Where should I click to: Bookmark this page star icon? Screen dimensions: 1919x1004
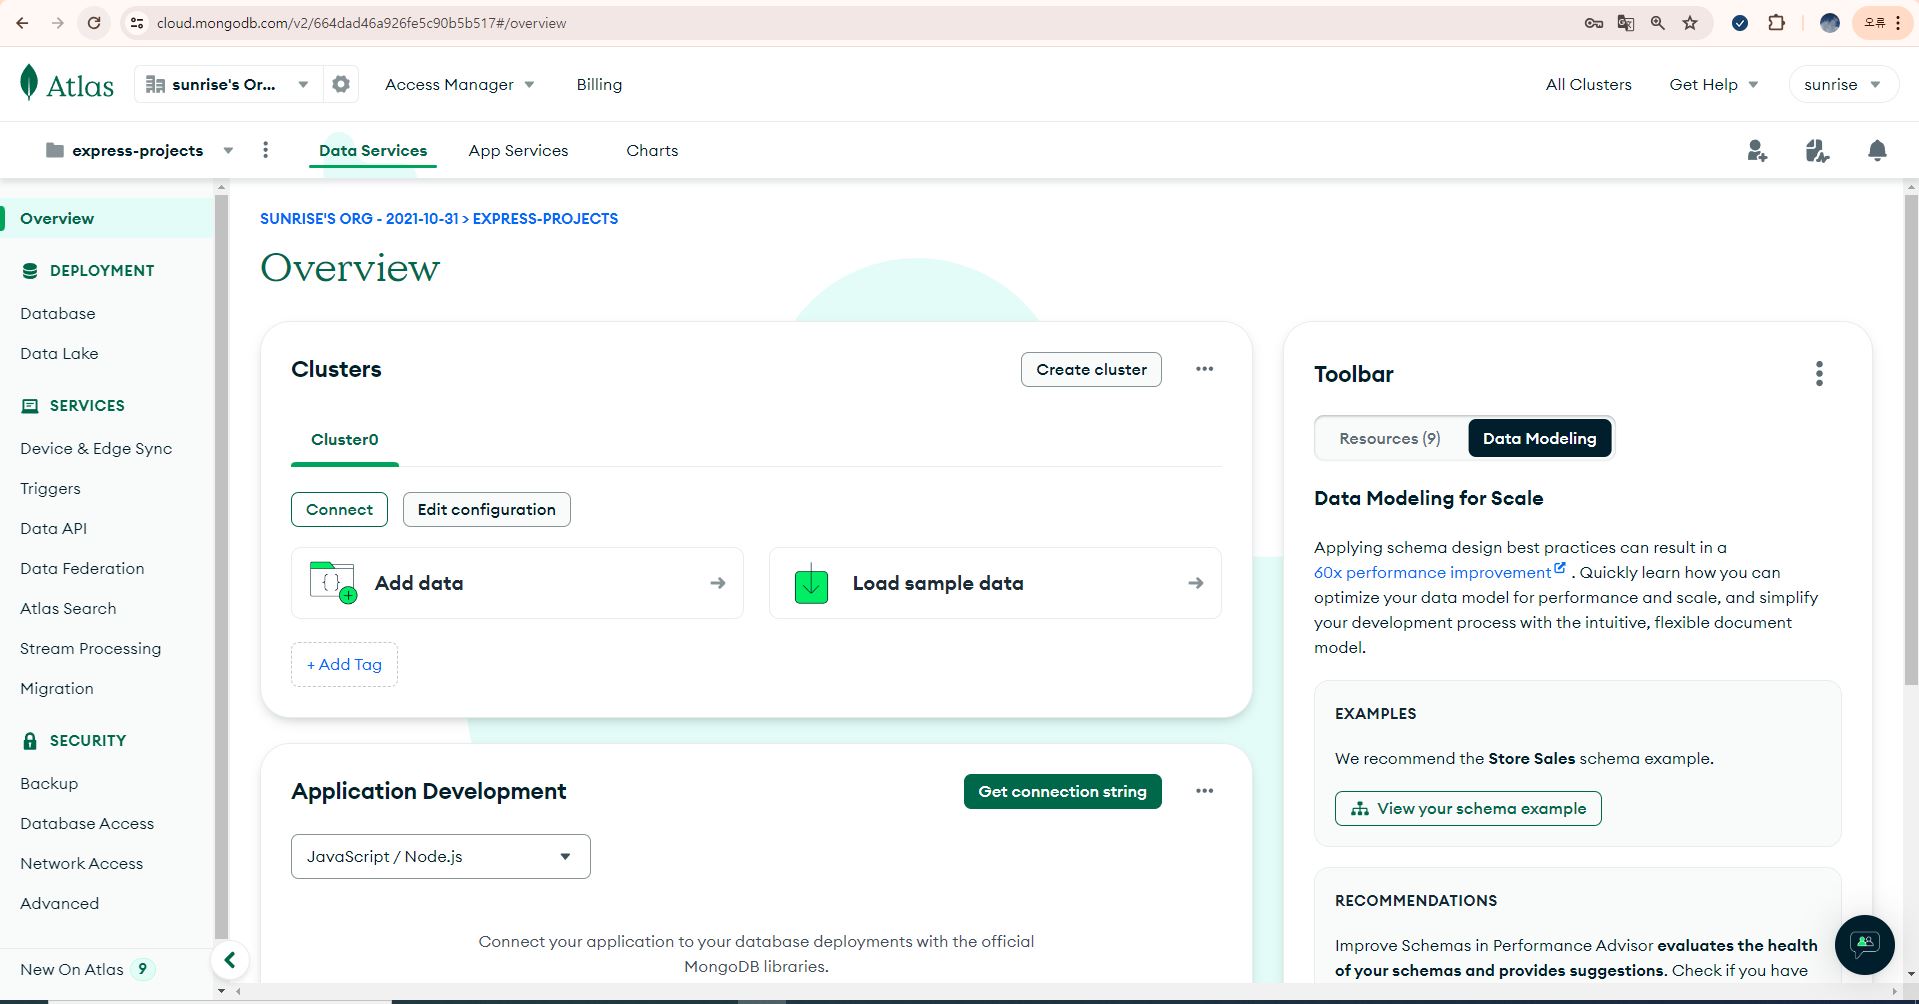click(1690, 23)
